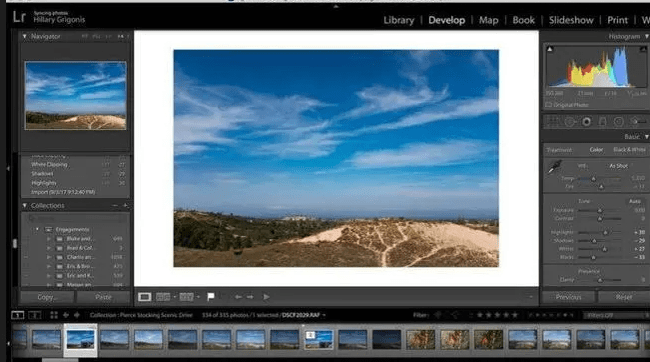The height and width of the screenshot is (362, 650).
Task: Go forward with filmstrip forward arrow
Action: tap(77, 315)
